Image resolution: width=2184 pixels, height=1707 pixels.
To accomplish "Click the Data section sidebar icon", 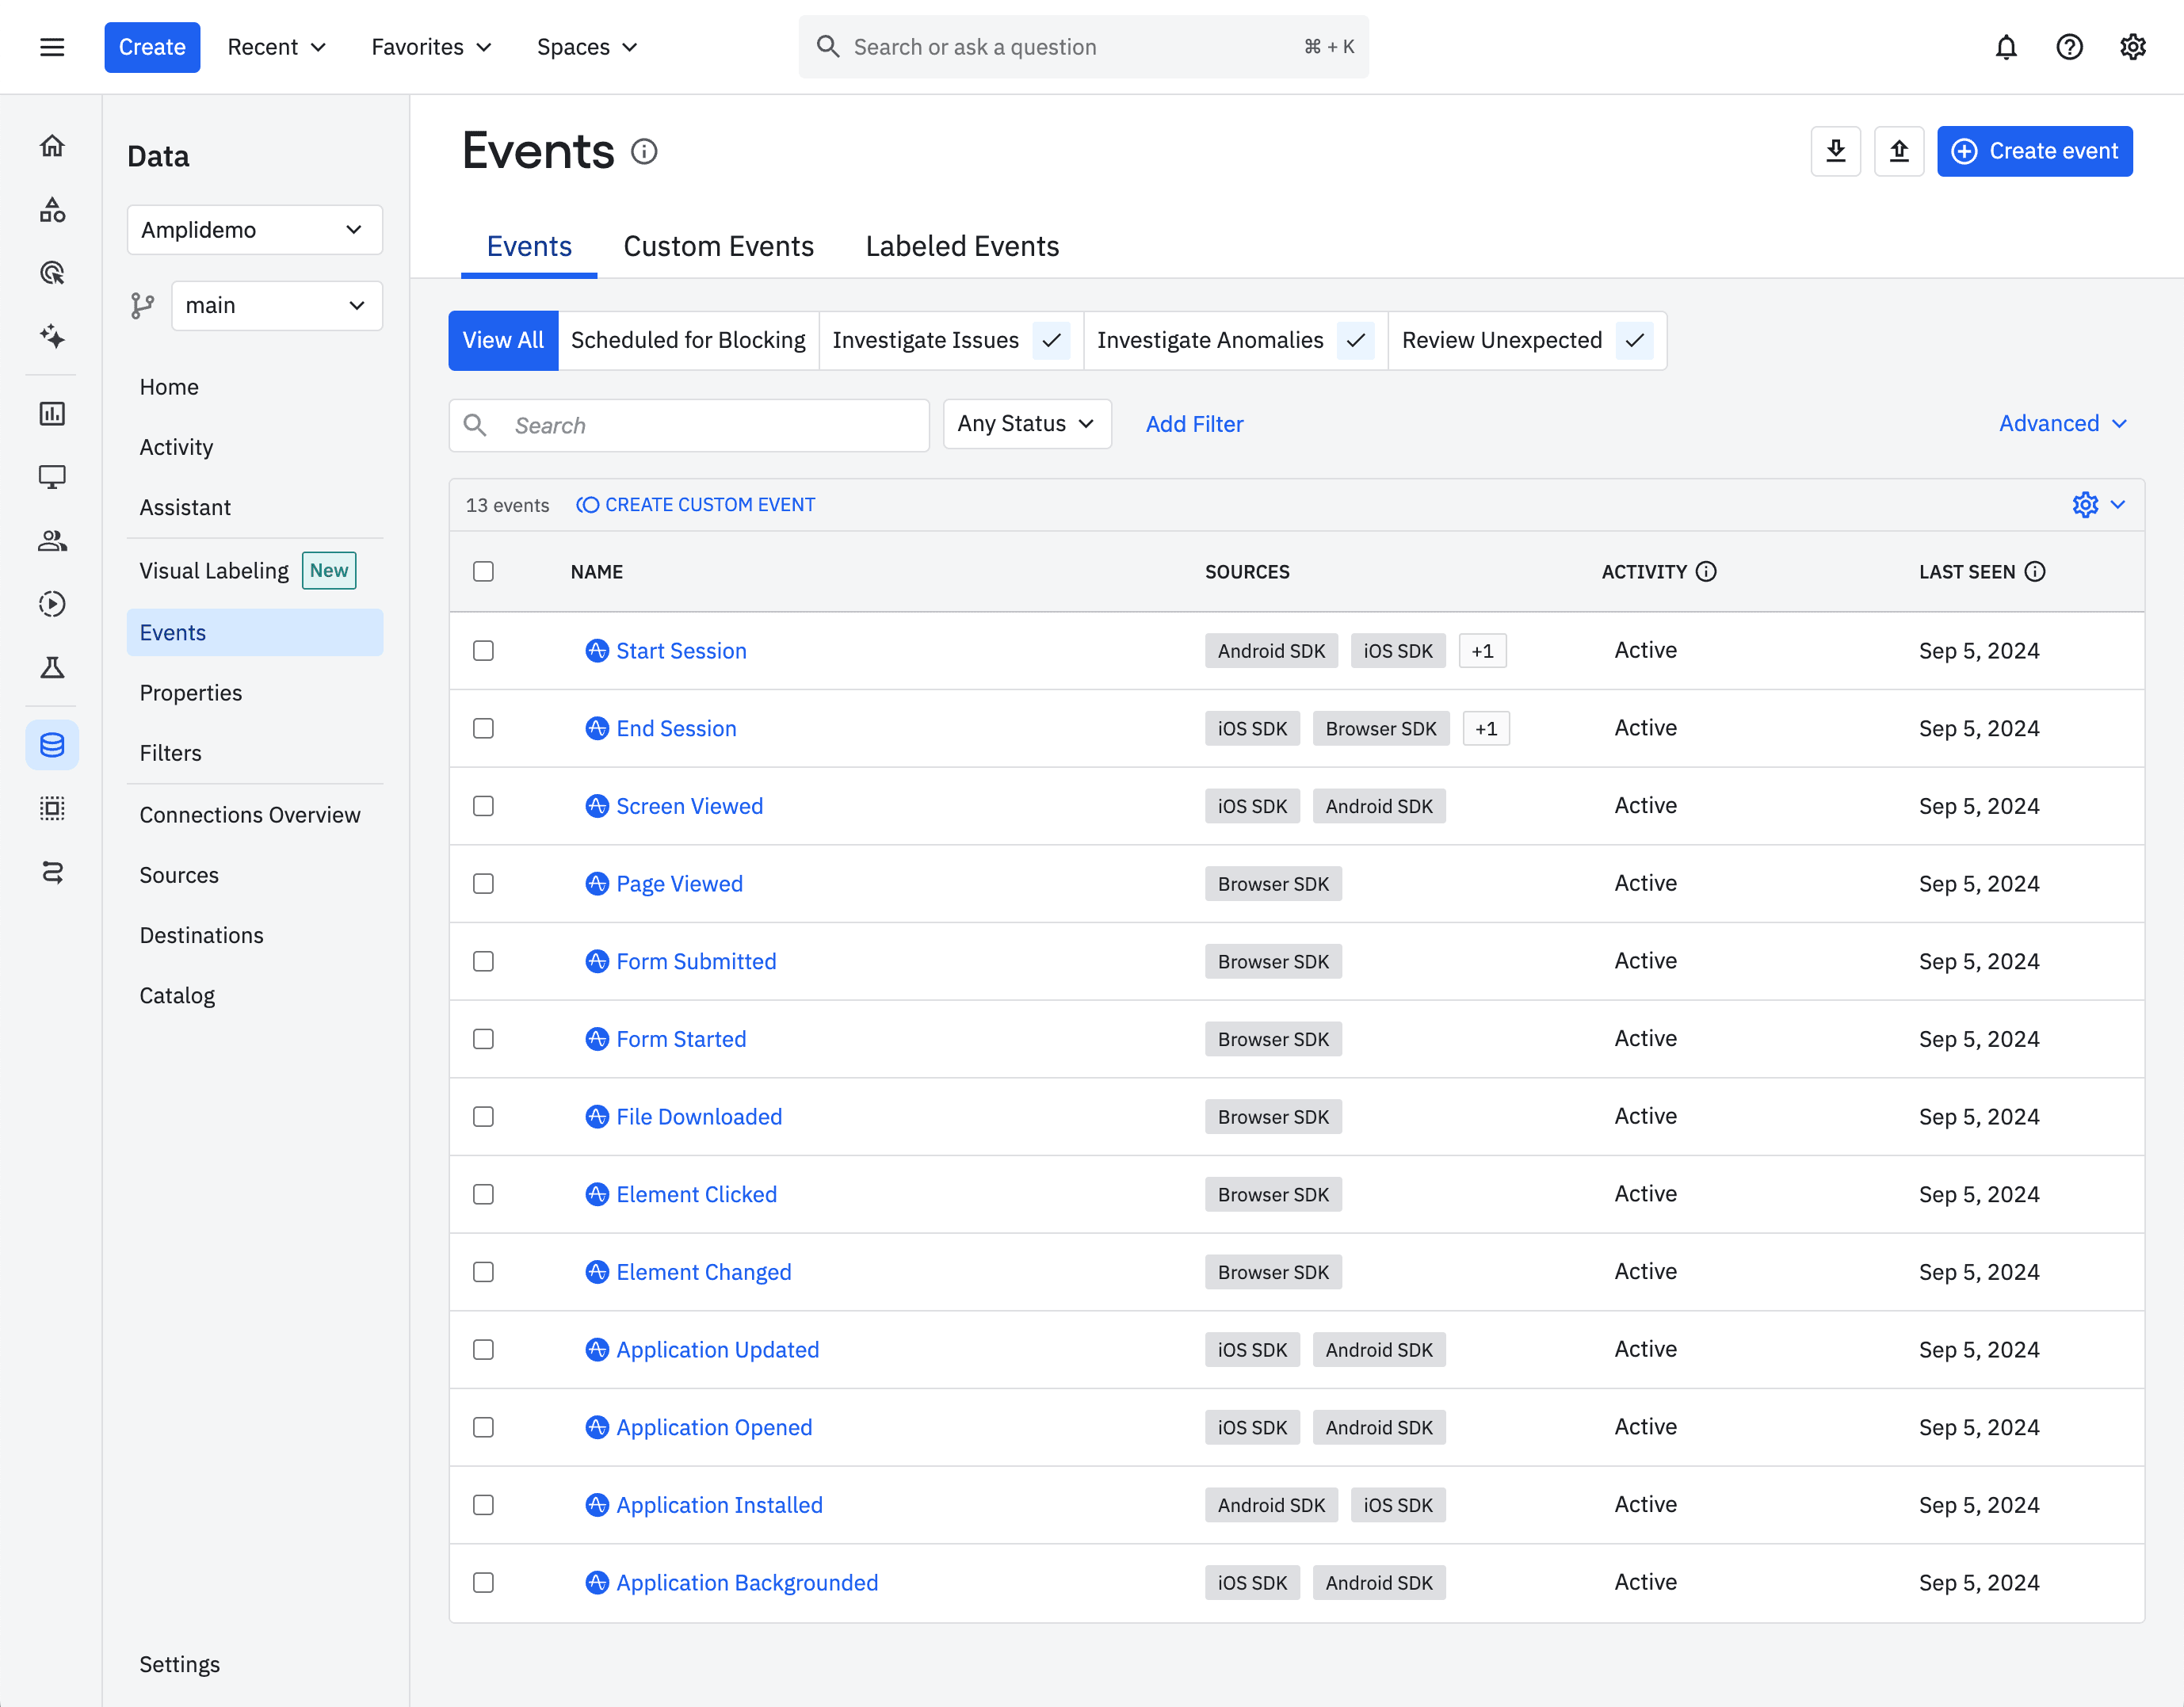I will tap(53, 744).
